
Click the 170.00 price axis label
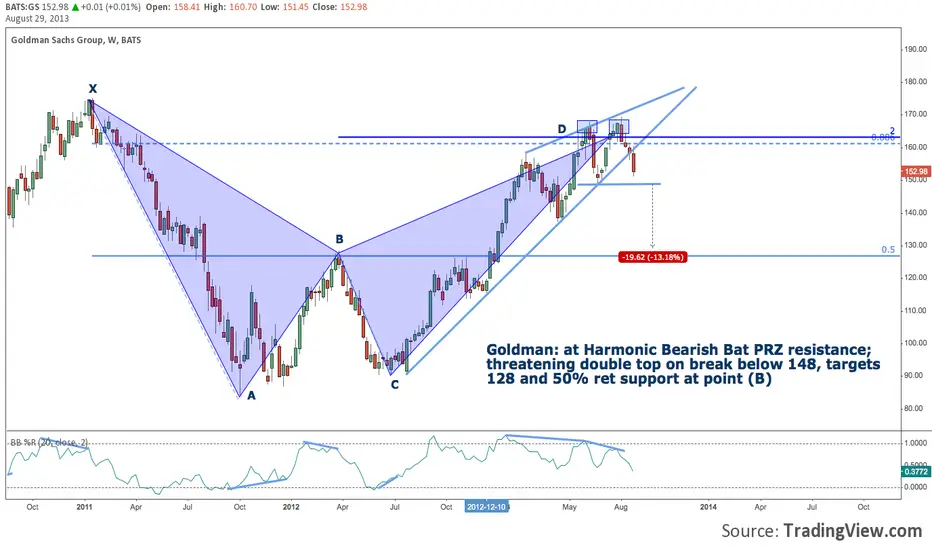pos(915,114)
